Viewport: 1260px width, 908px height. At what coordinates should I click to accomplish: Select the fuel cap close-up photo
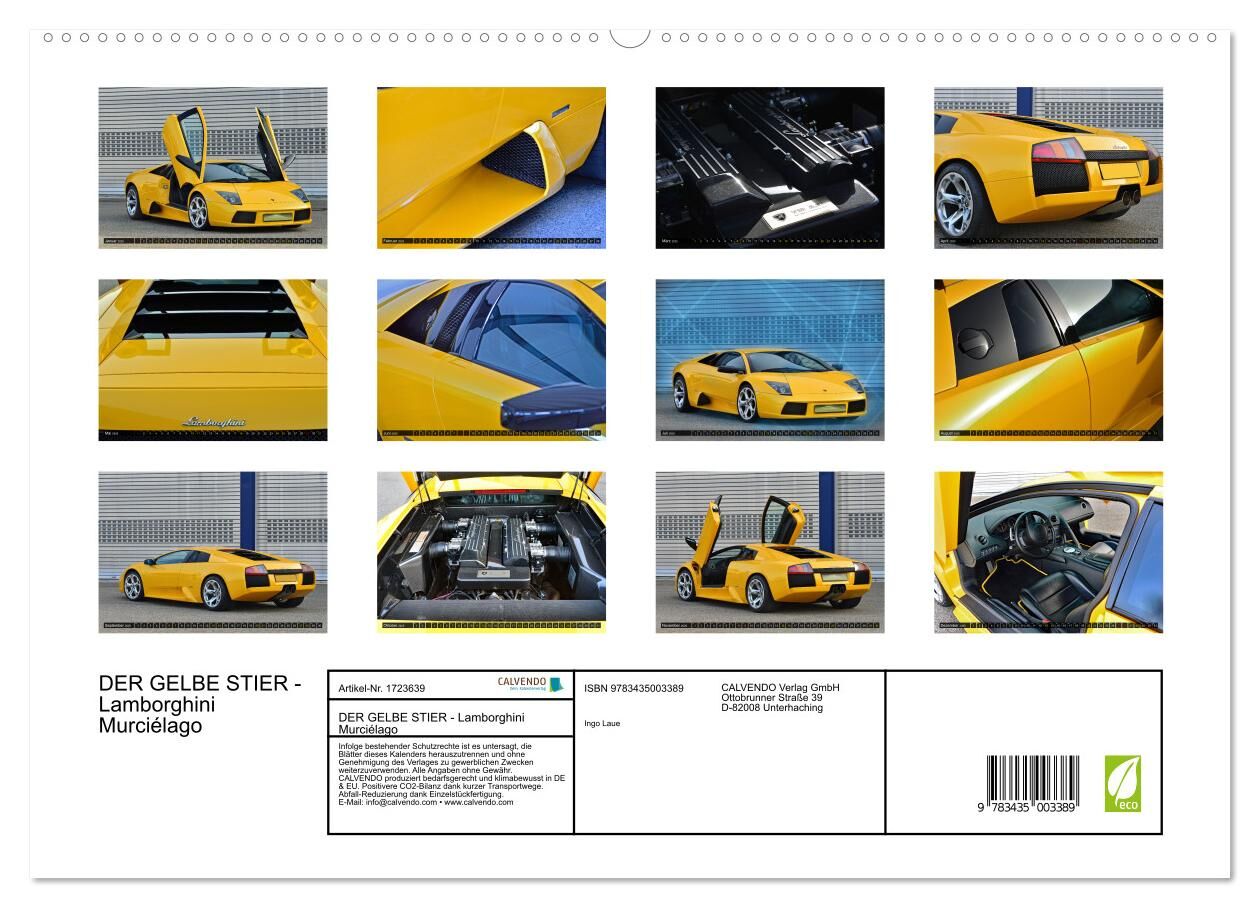1048,359
